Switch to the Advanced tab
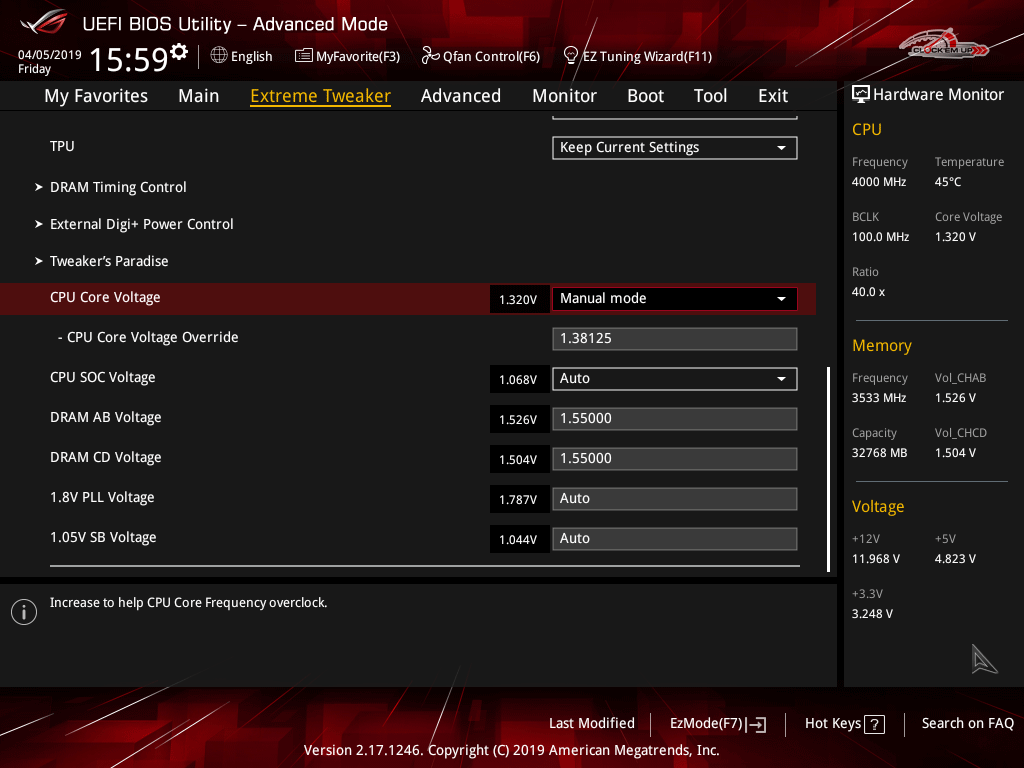Image resolution: width=1024 pixels, height=768 pixels. [460, 96]
